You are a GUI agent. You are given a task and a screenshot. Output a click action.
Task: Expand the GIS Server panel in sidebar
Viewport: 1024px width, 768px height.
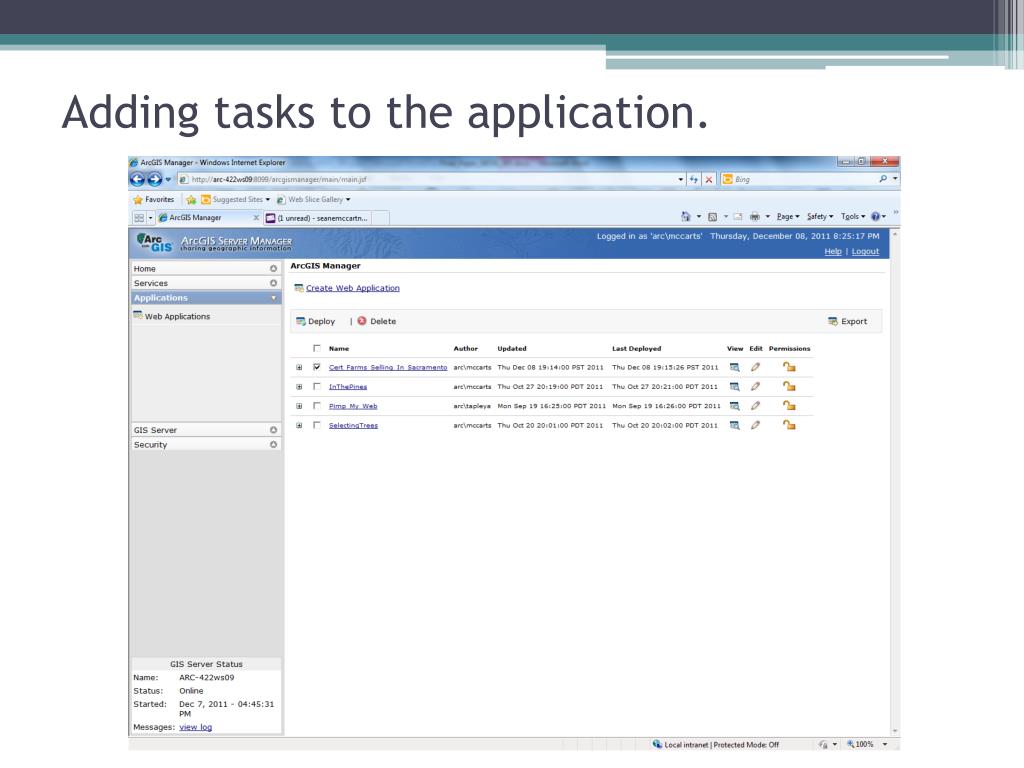tap(274, 430)
